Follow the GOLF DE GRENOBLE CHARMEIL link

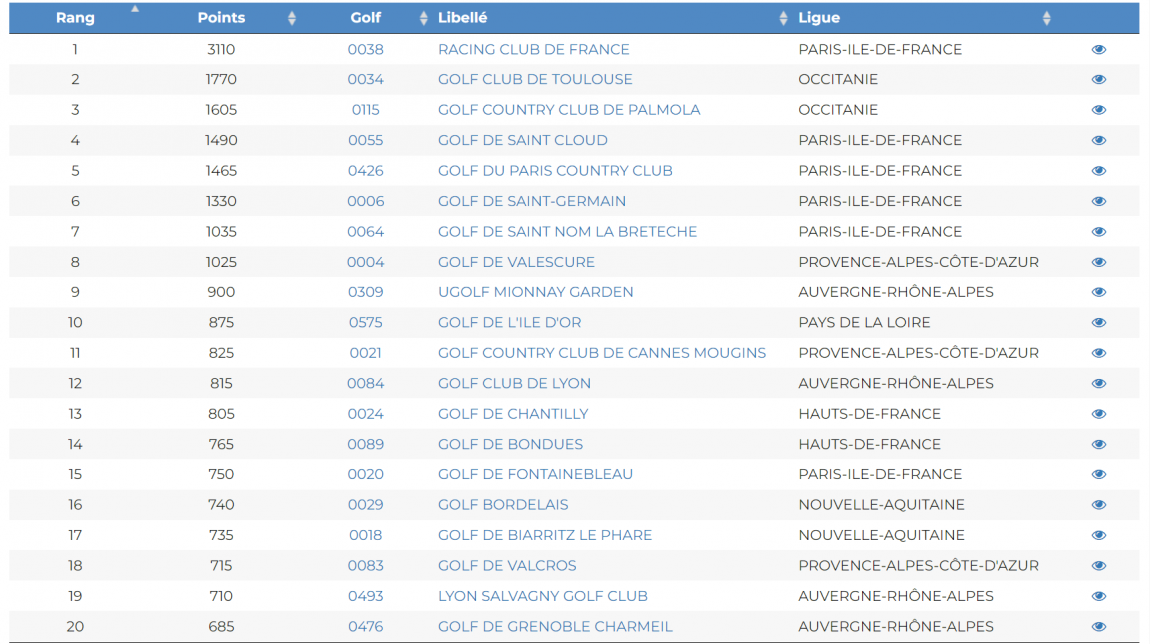click(555, 626)
